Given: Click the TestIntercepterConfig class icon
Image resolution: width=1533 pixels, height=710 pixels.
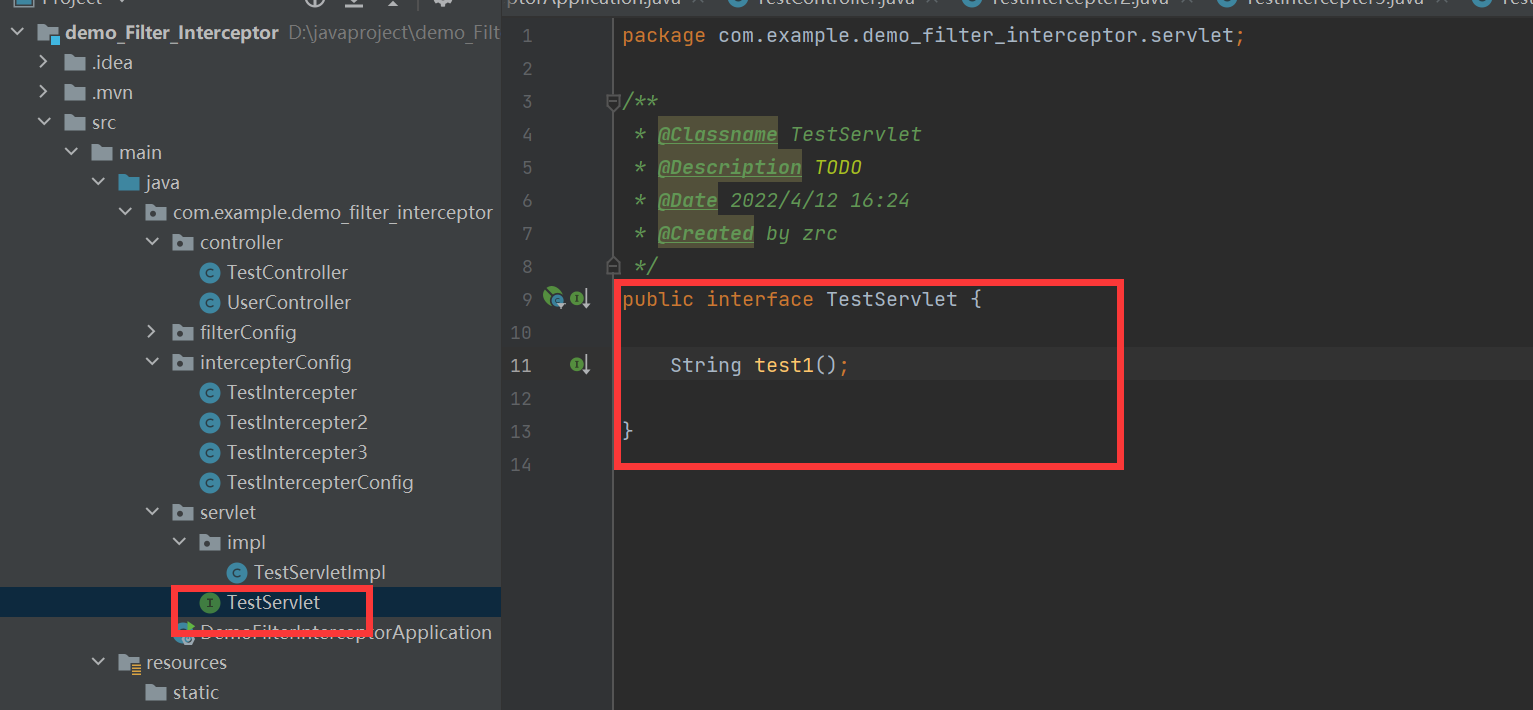Looking at the screenshot, I should (x=209, y=483).
